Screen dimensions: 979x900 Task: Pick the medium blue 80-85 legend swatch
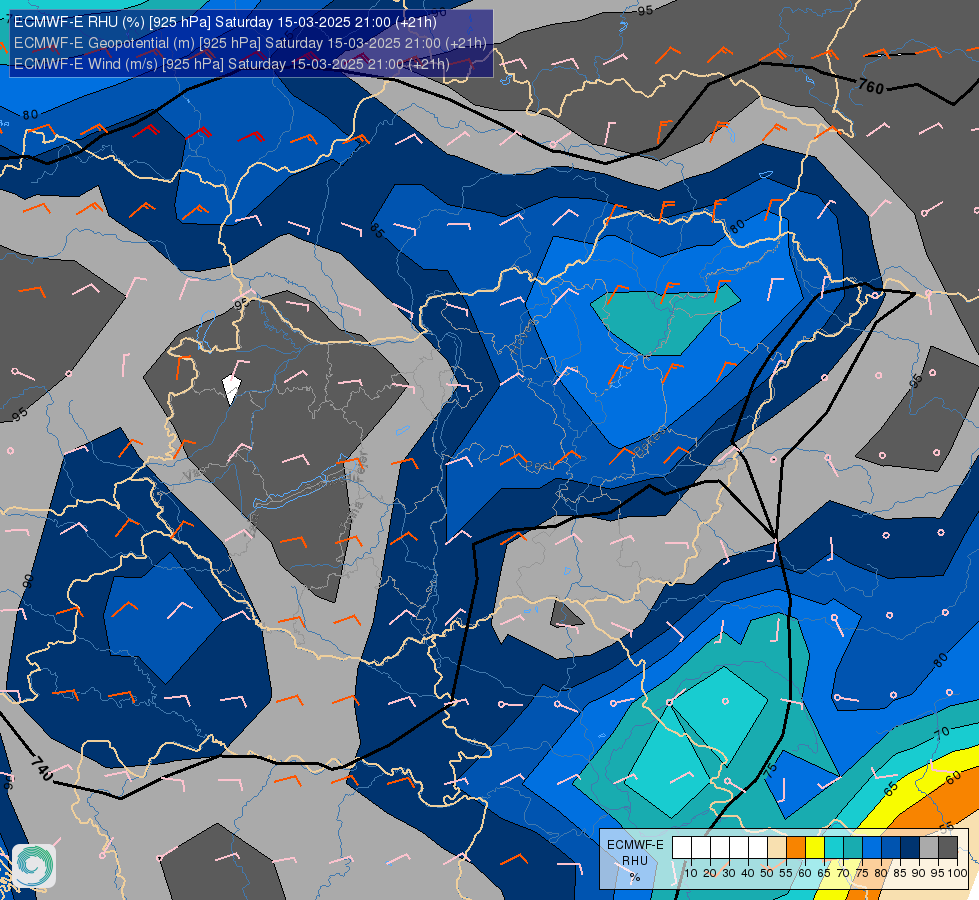891,848
